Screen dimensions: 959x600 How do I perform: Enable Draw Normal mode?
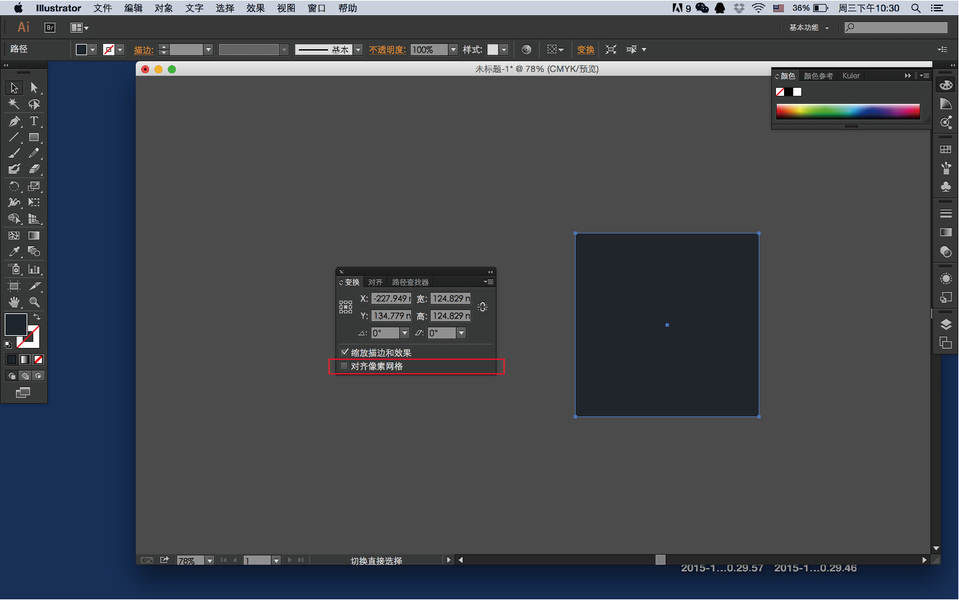[12, 376]
